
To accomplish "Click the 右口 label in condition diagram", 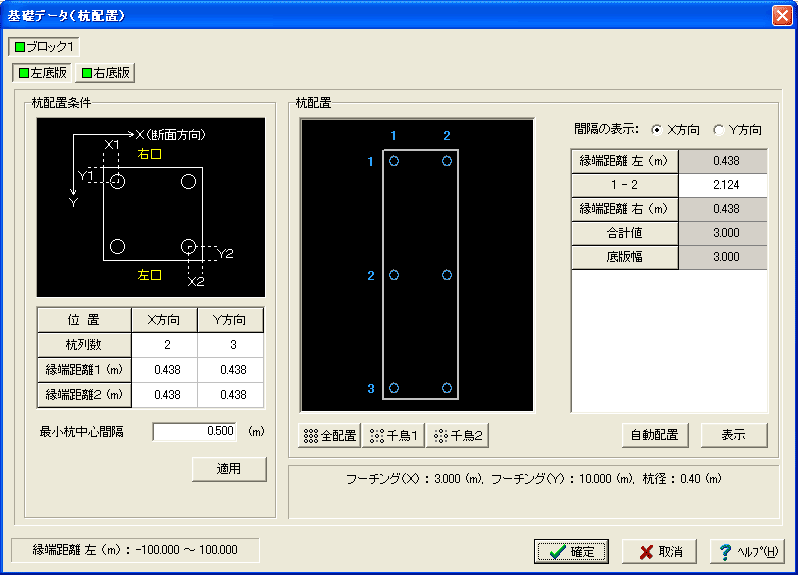I will pyautogui.click(x=150, y=154).
